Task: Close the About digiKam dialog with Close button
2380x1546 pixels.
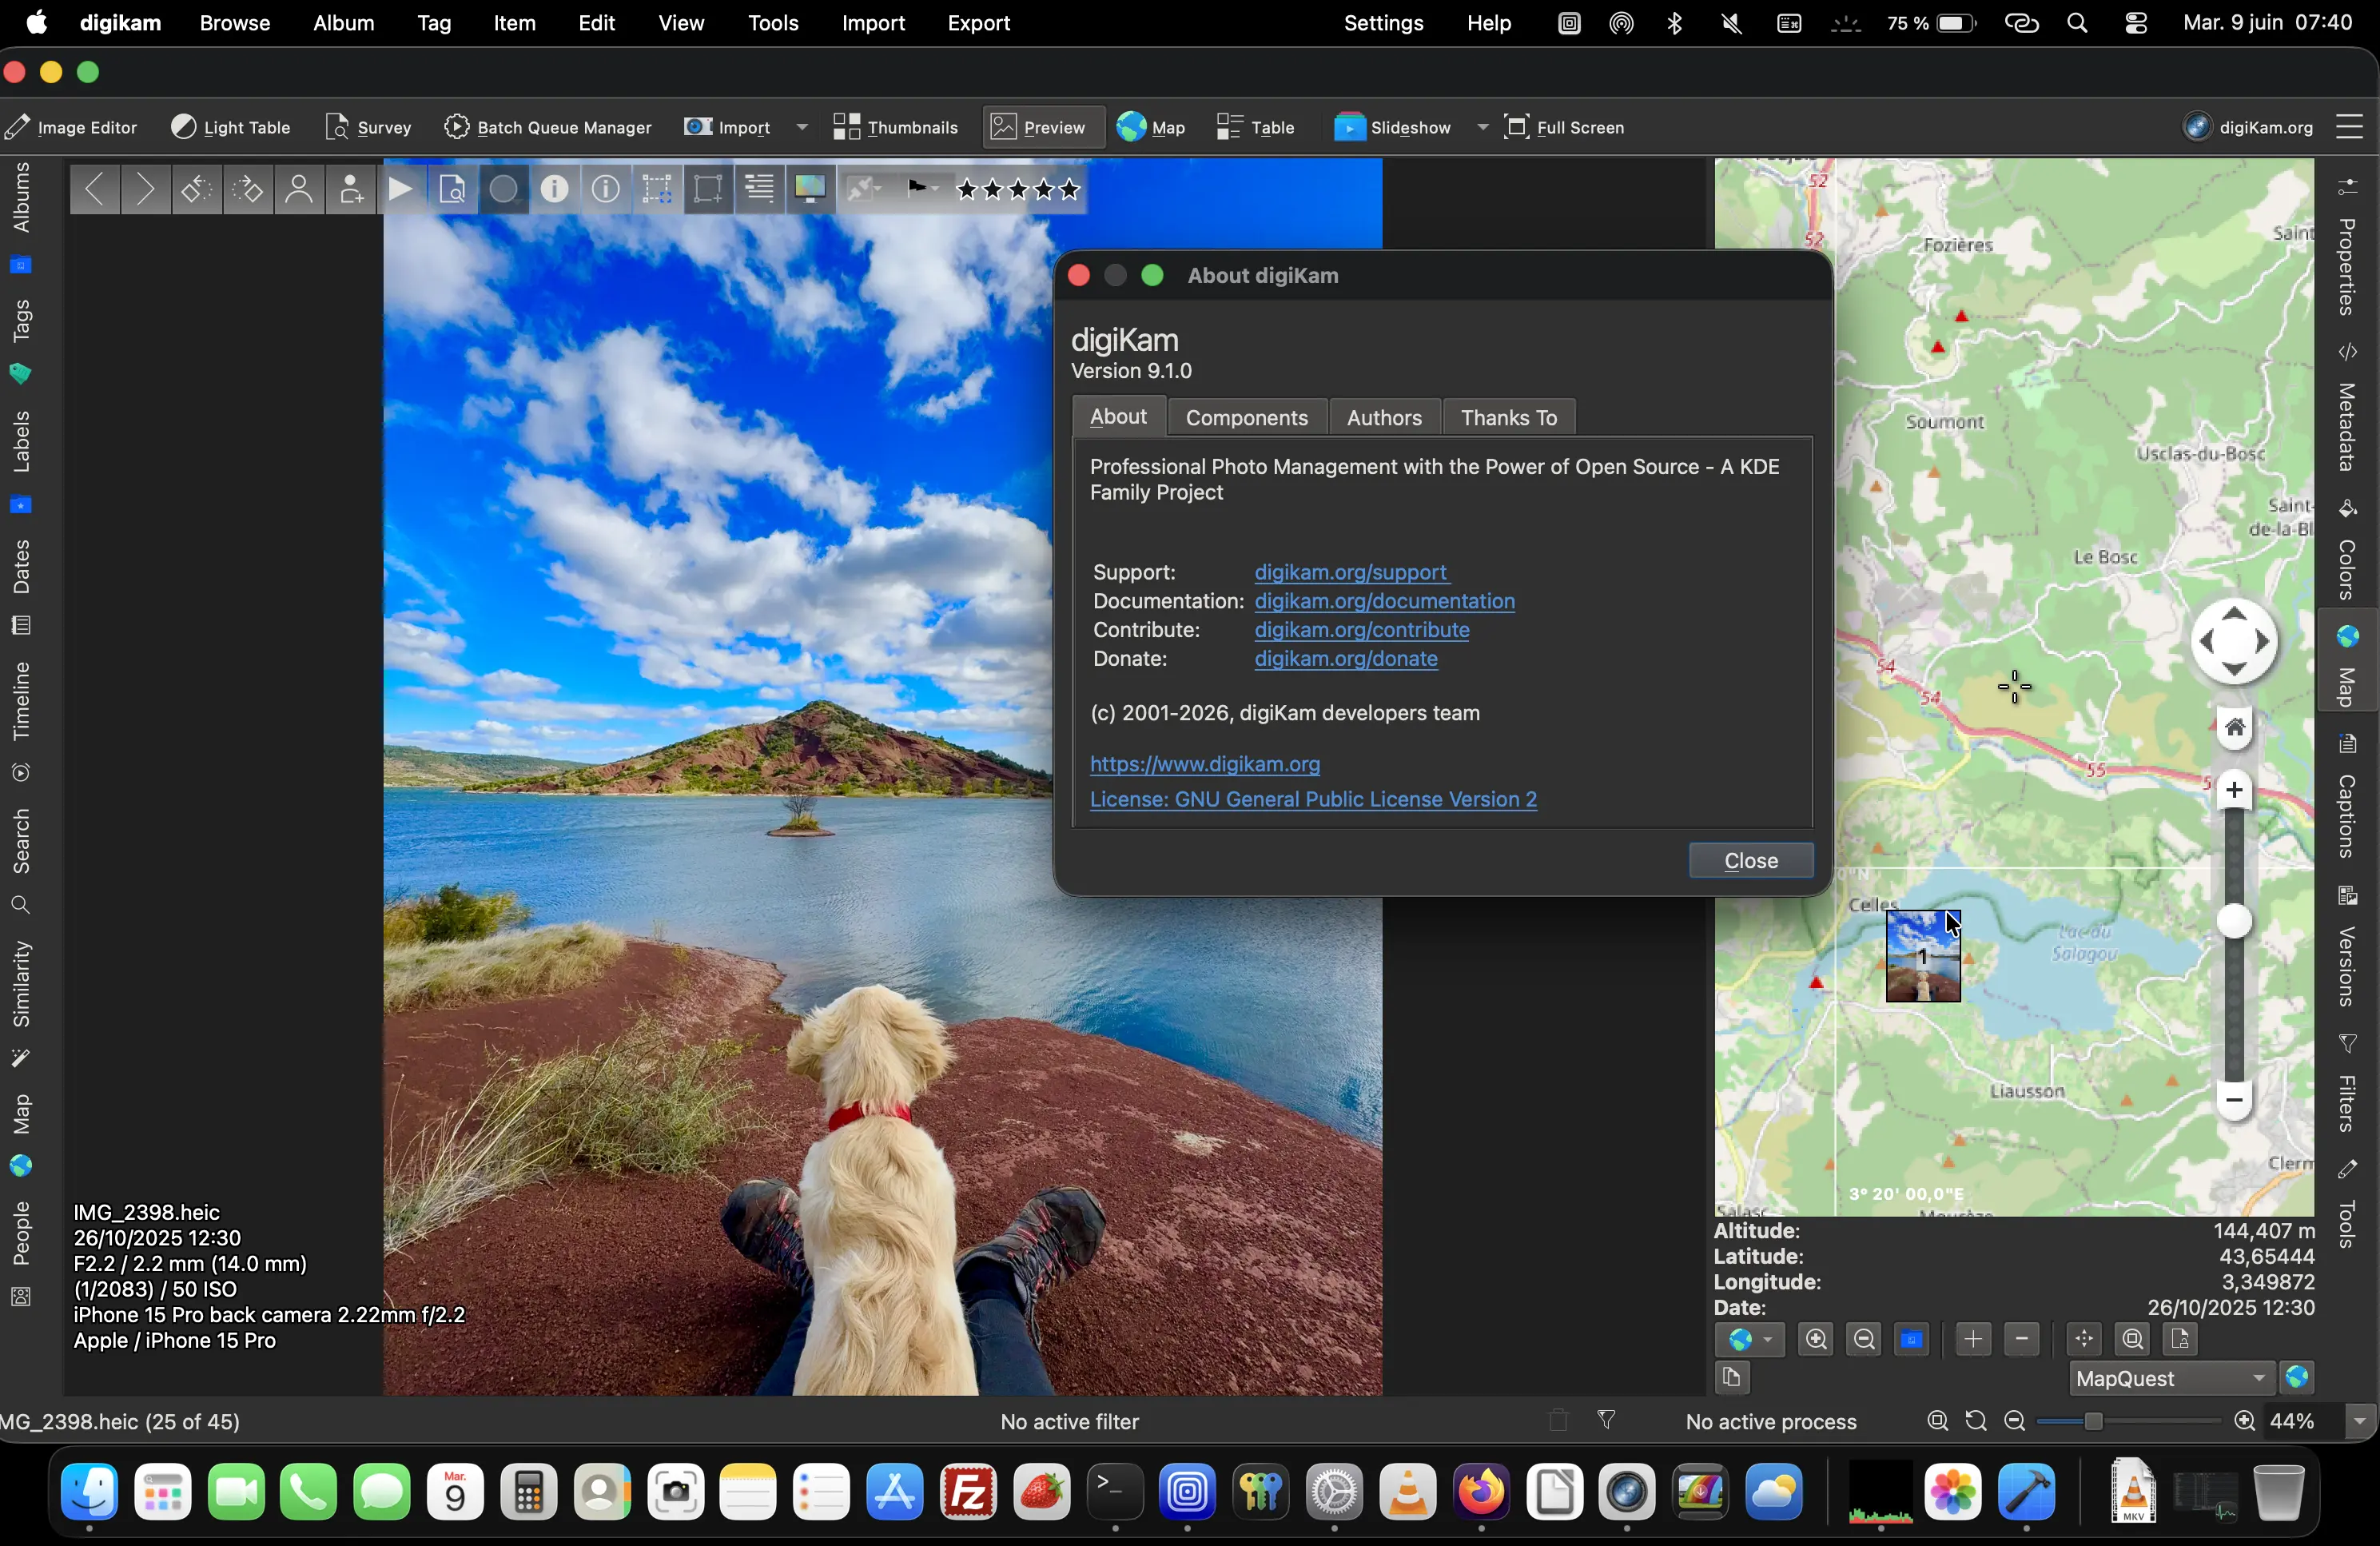Action: 1750,860
